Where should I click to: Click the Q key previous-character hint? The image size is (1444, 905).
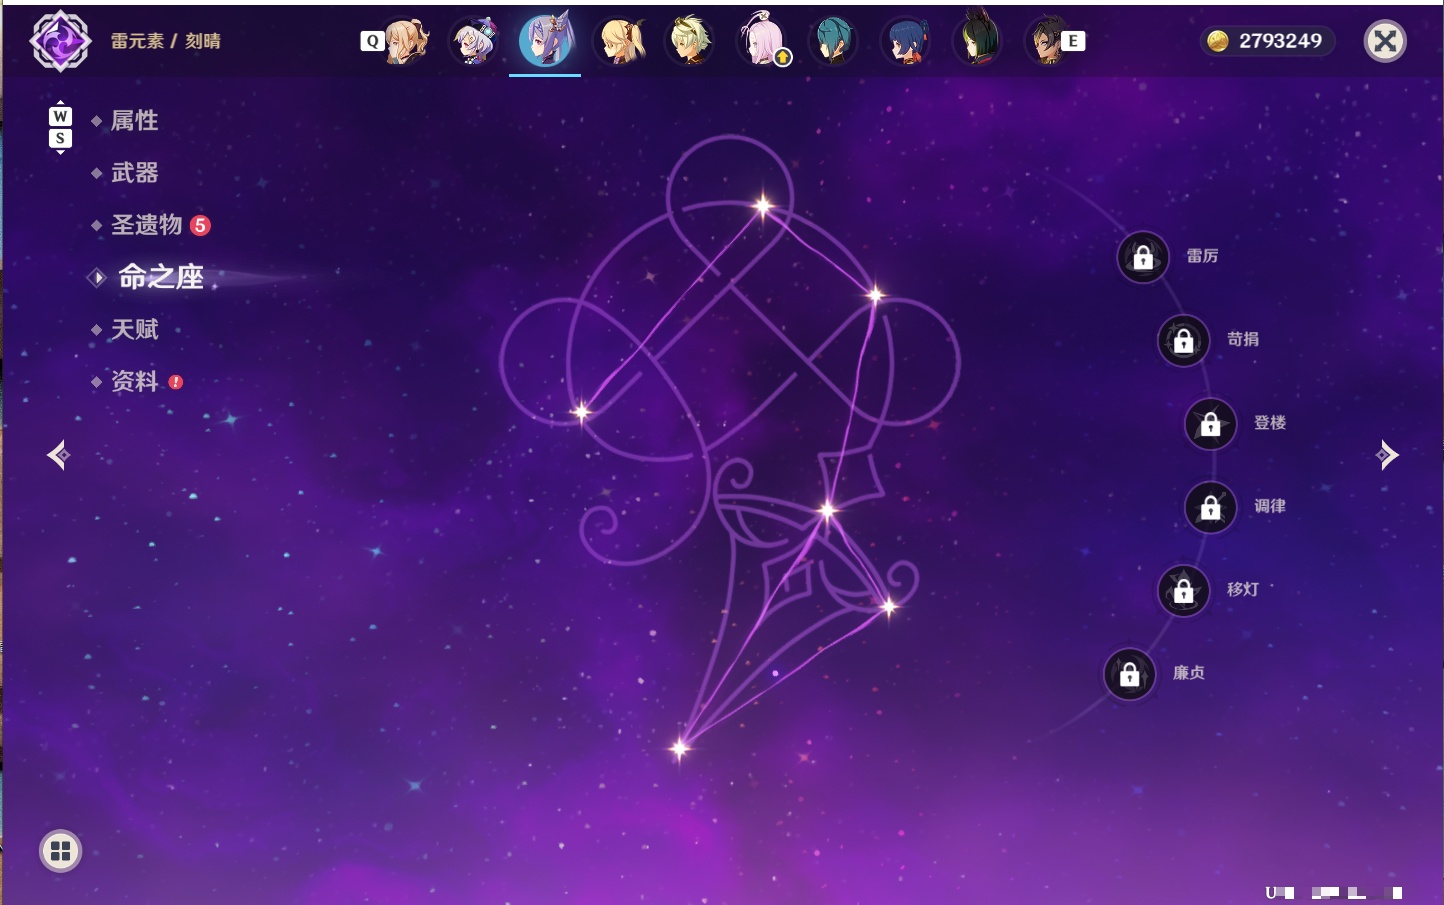(372, 41)
